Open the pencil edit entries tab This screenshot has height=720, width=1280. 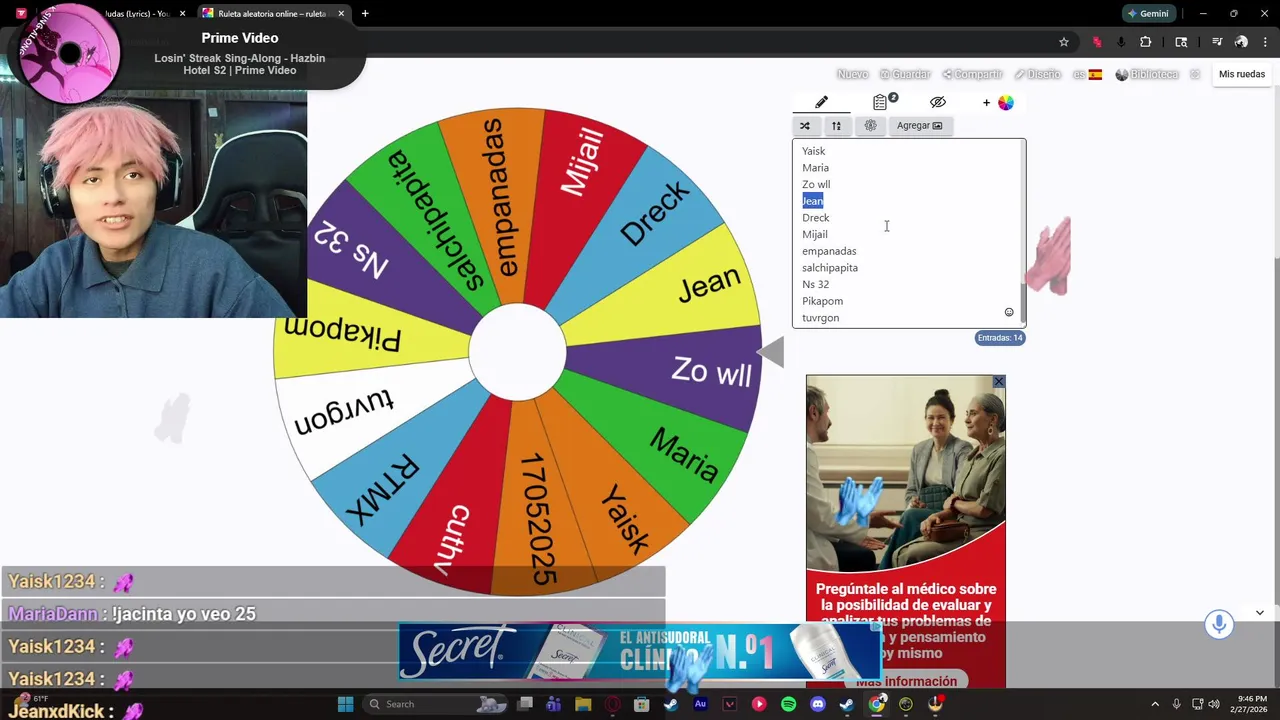click(x=821, y=102)
